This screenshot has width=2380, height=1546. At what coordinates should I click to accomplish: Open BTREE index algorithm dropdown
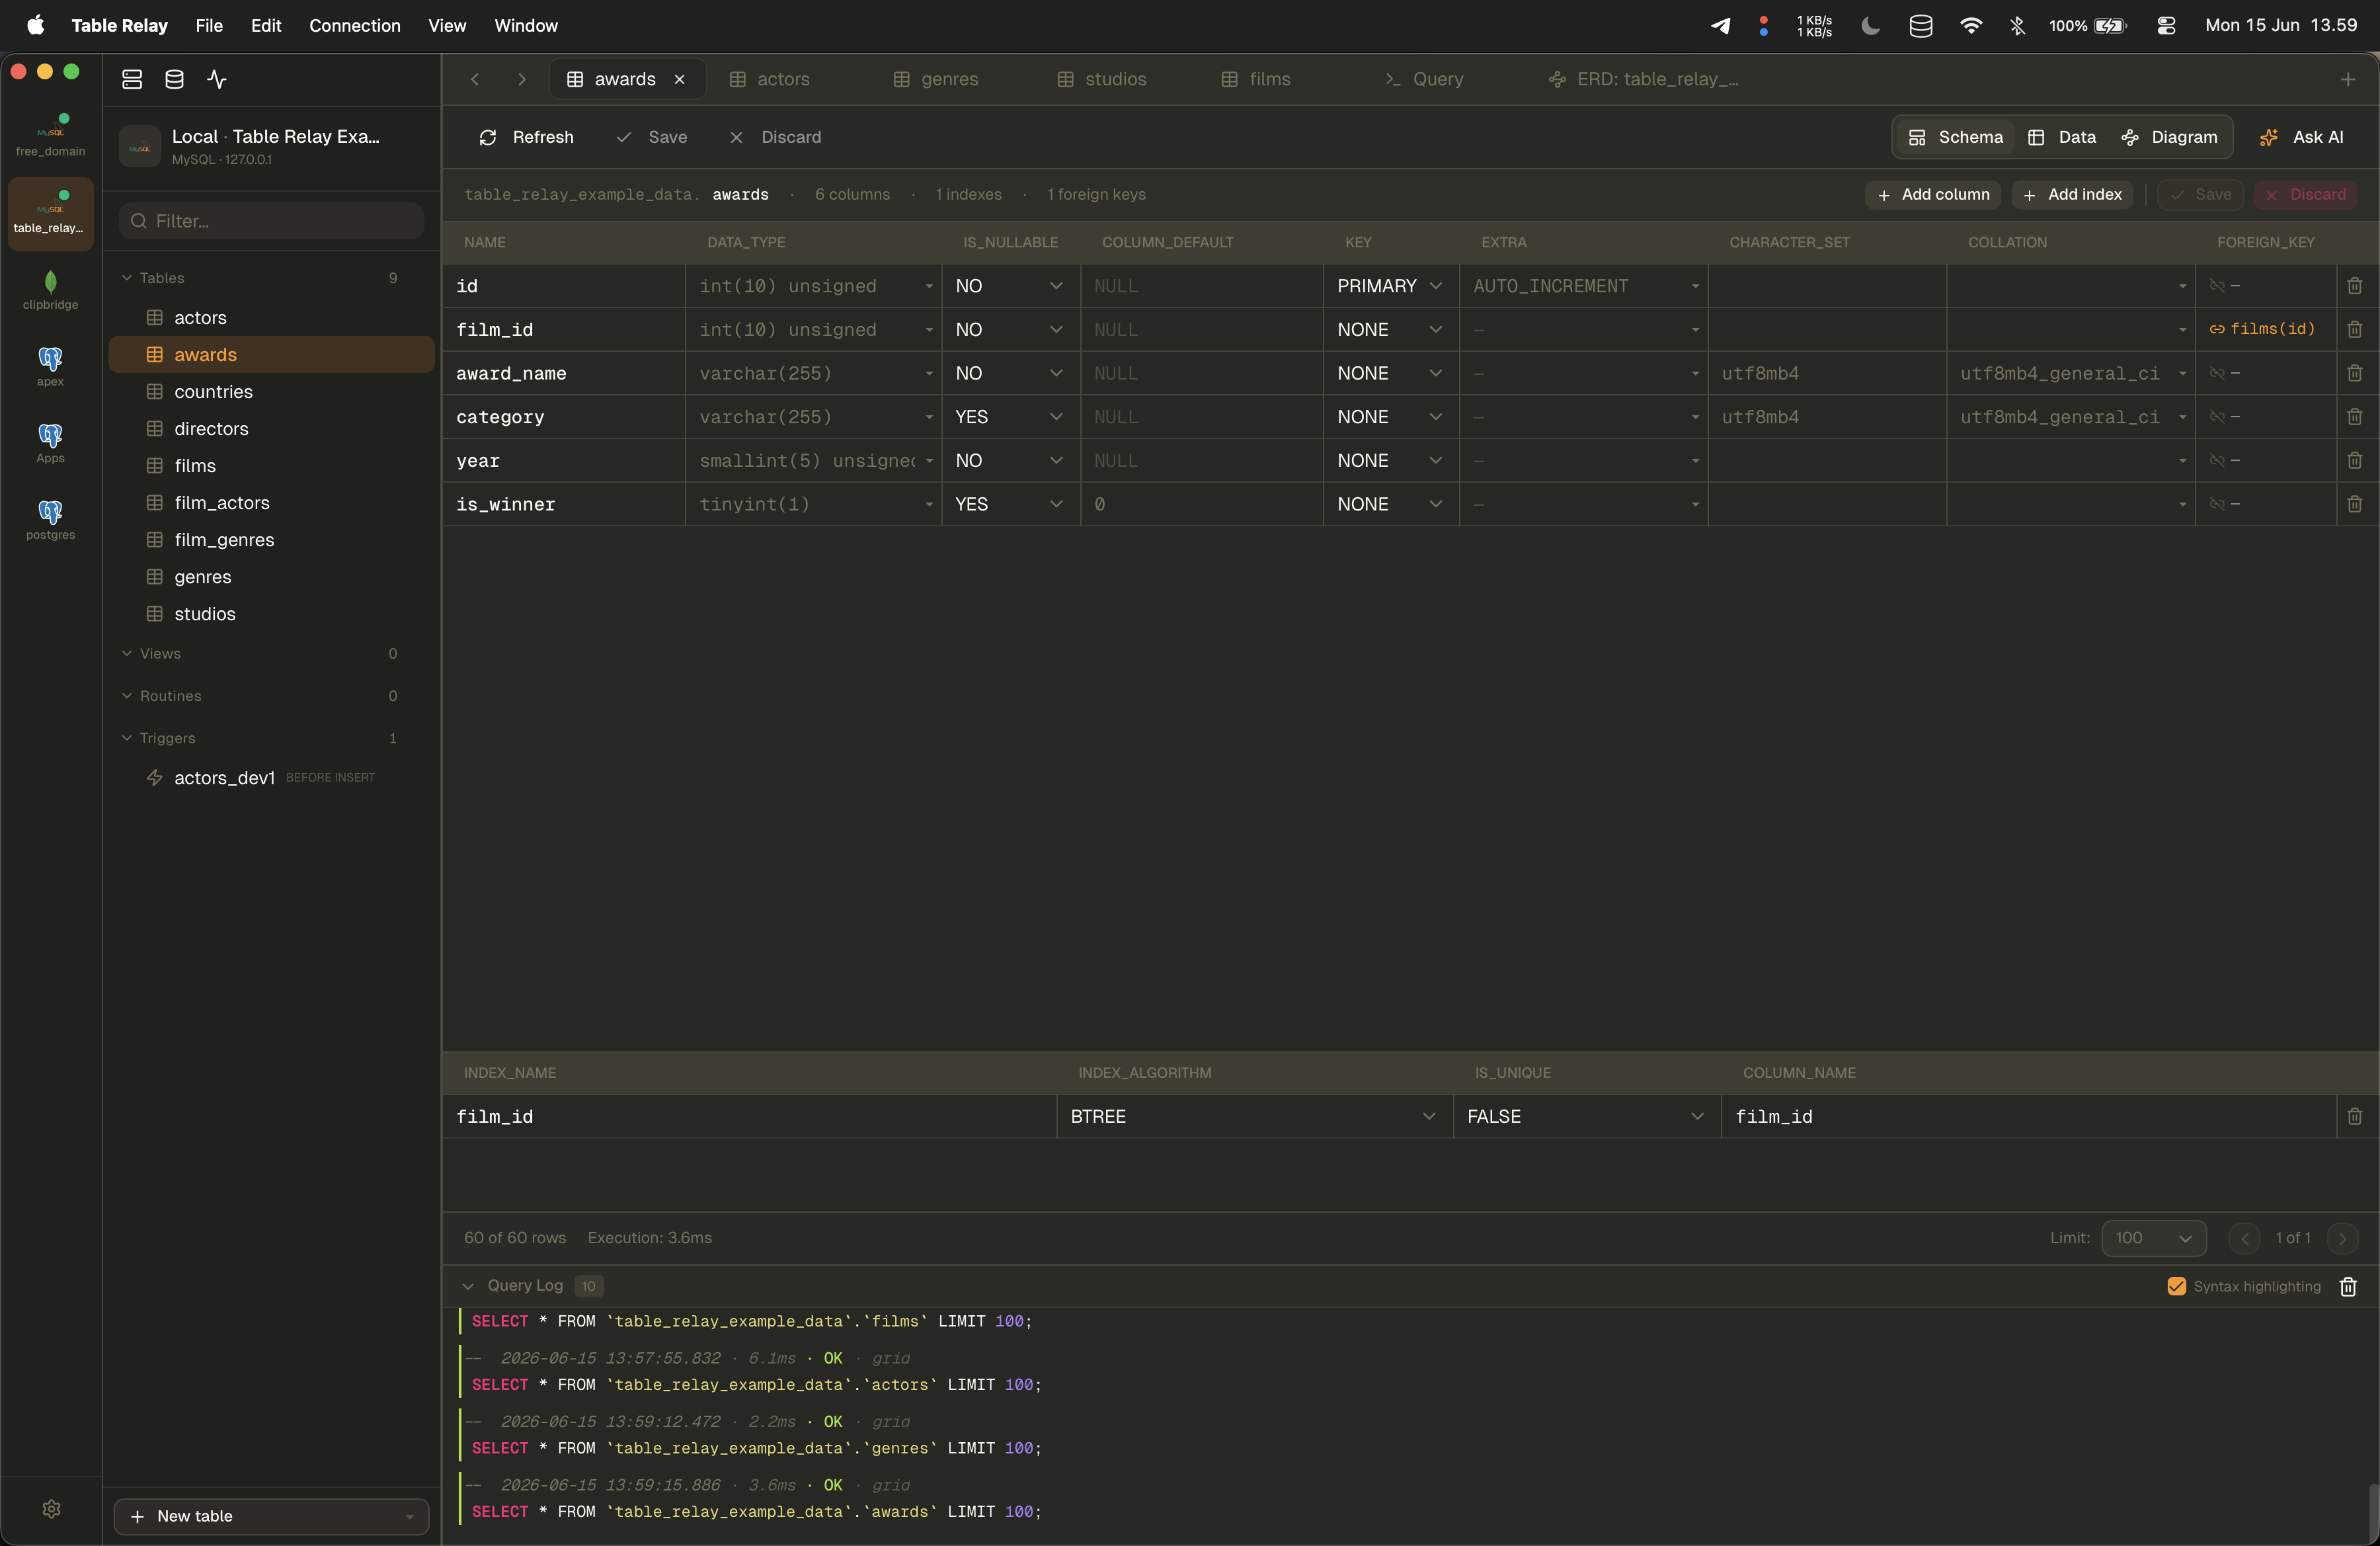coord(1254,1116)
